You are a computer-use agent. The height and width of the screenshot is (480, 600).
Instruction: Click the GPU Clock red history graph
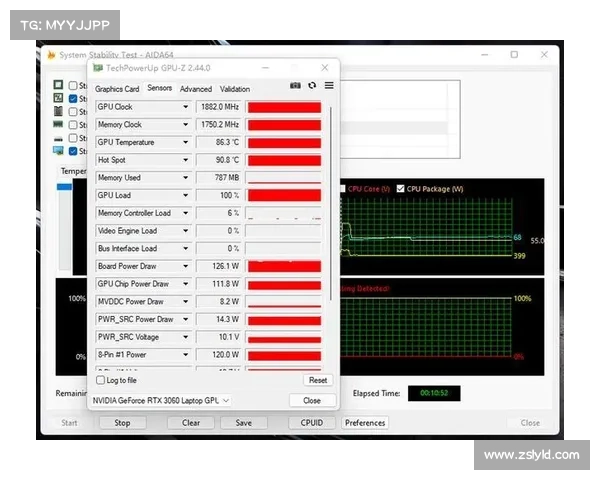[x=284, y=107]
